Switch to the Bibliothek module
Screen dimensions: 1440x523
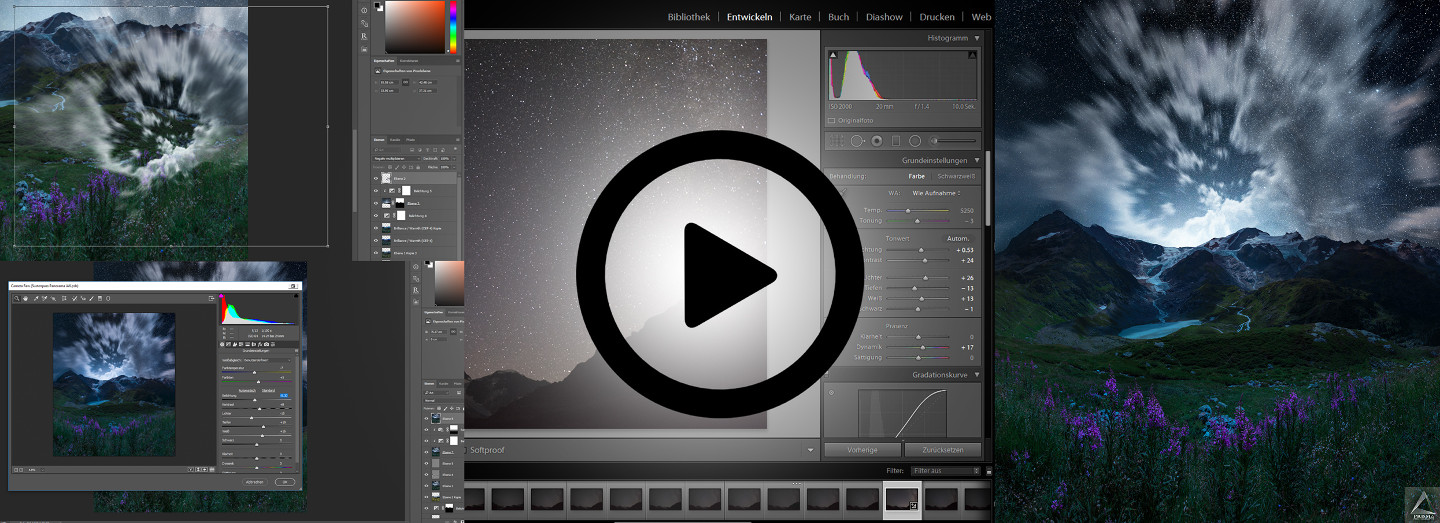tap(688, 17)
